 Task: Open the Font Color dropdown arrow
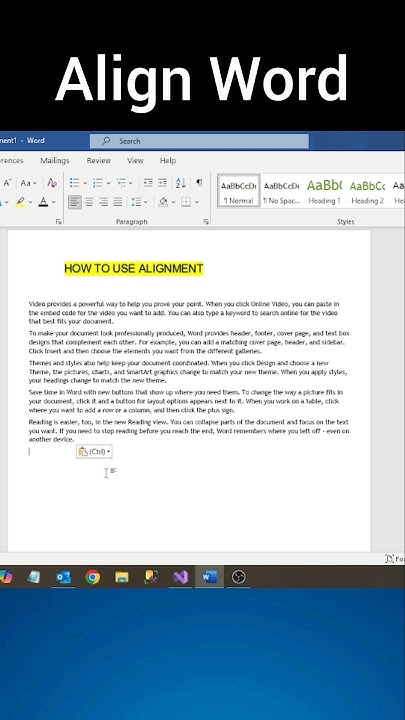[54, 202]
